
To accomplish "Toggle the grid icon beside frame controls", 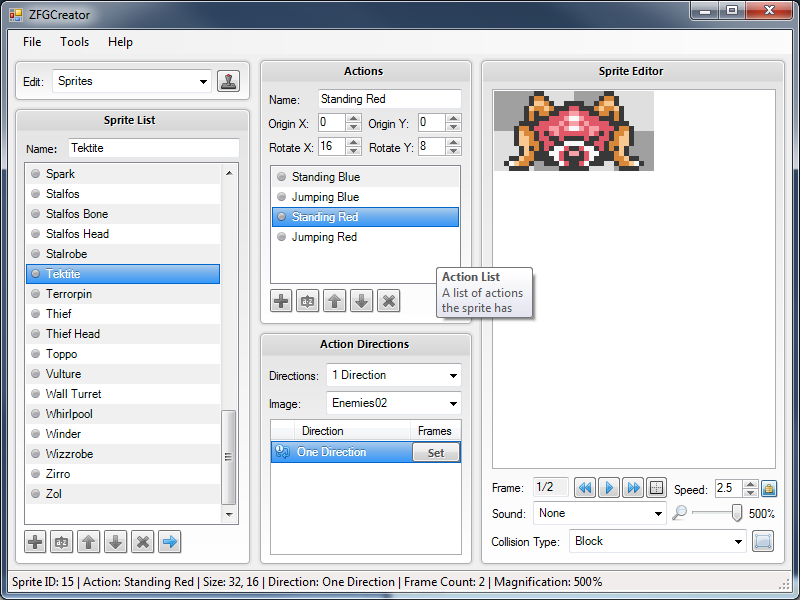I will pos(657,488).
